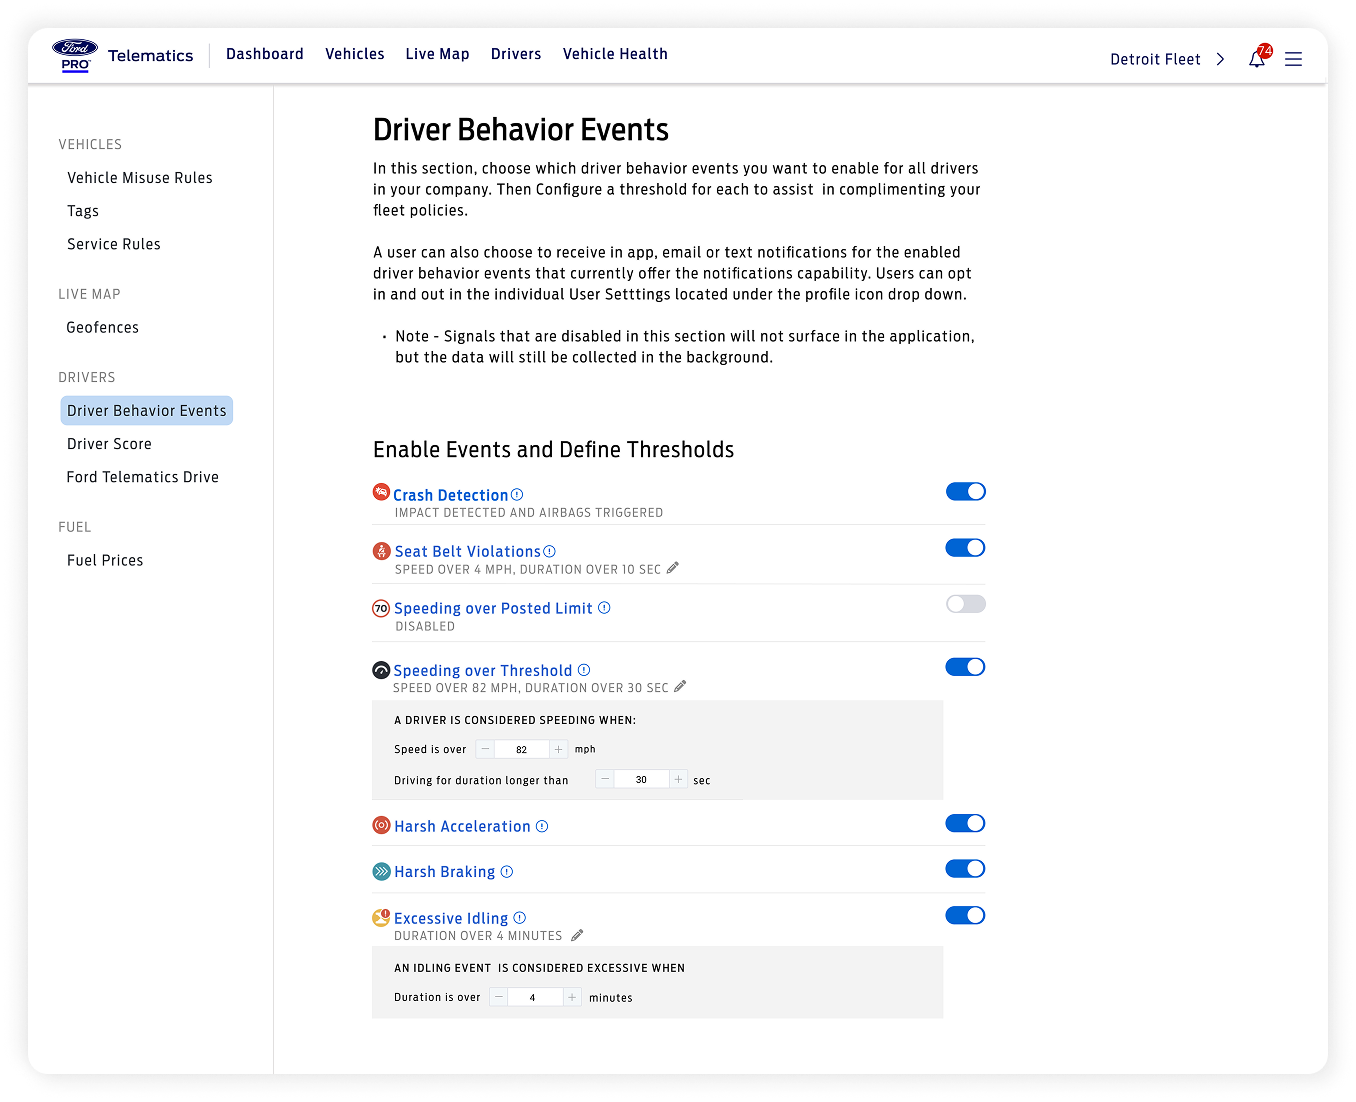Expand the Detroit Fleet selector chevron
The image size is (1356, 1102).
coord(1220,59)
